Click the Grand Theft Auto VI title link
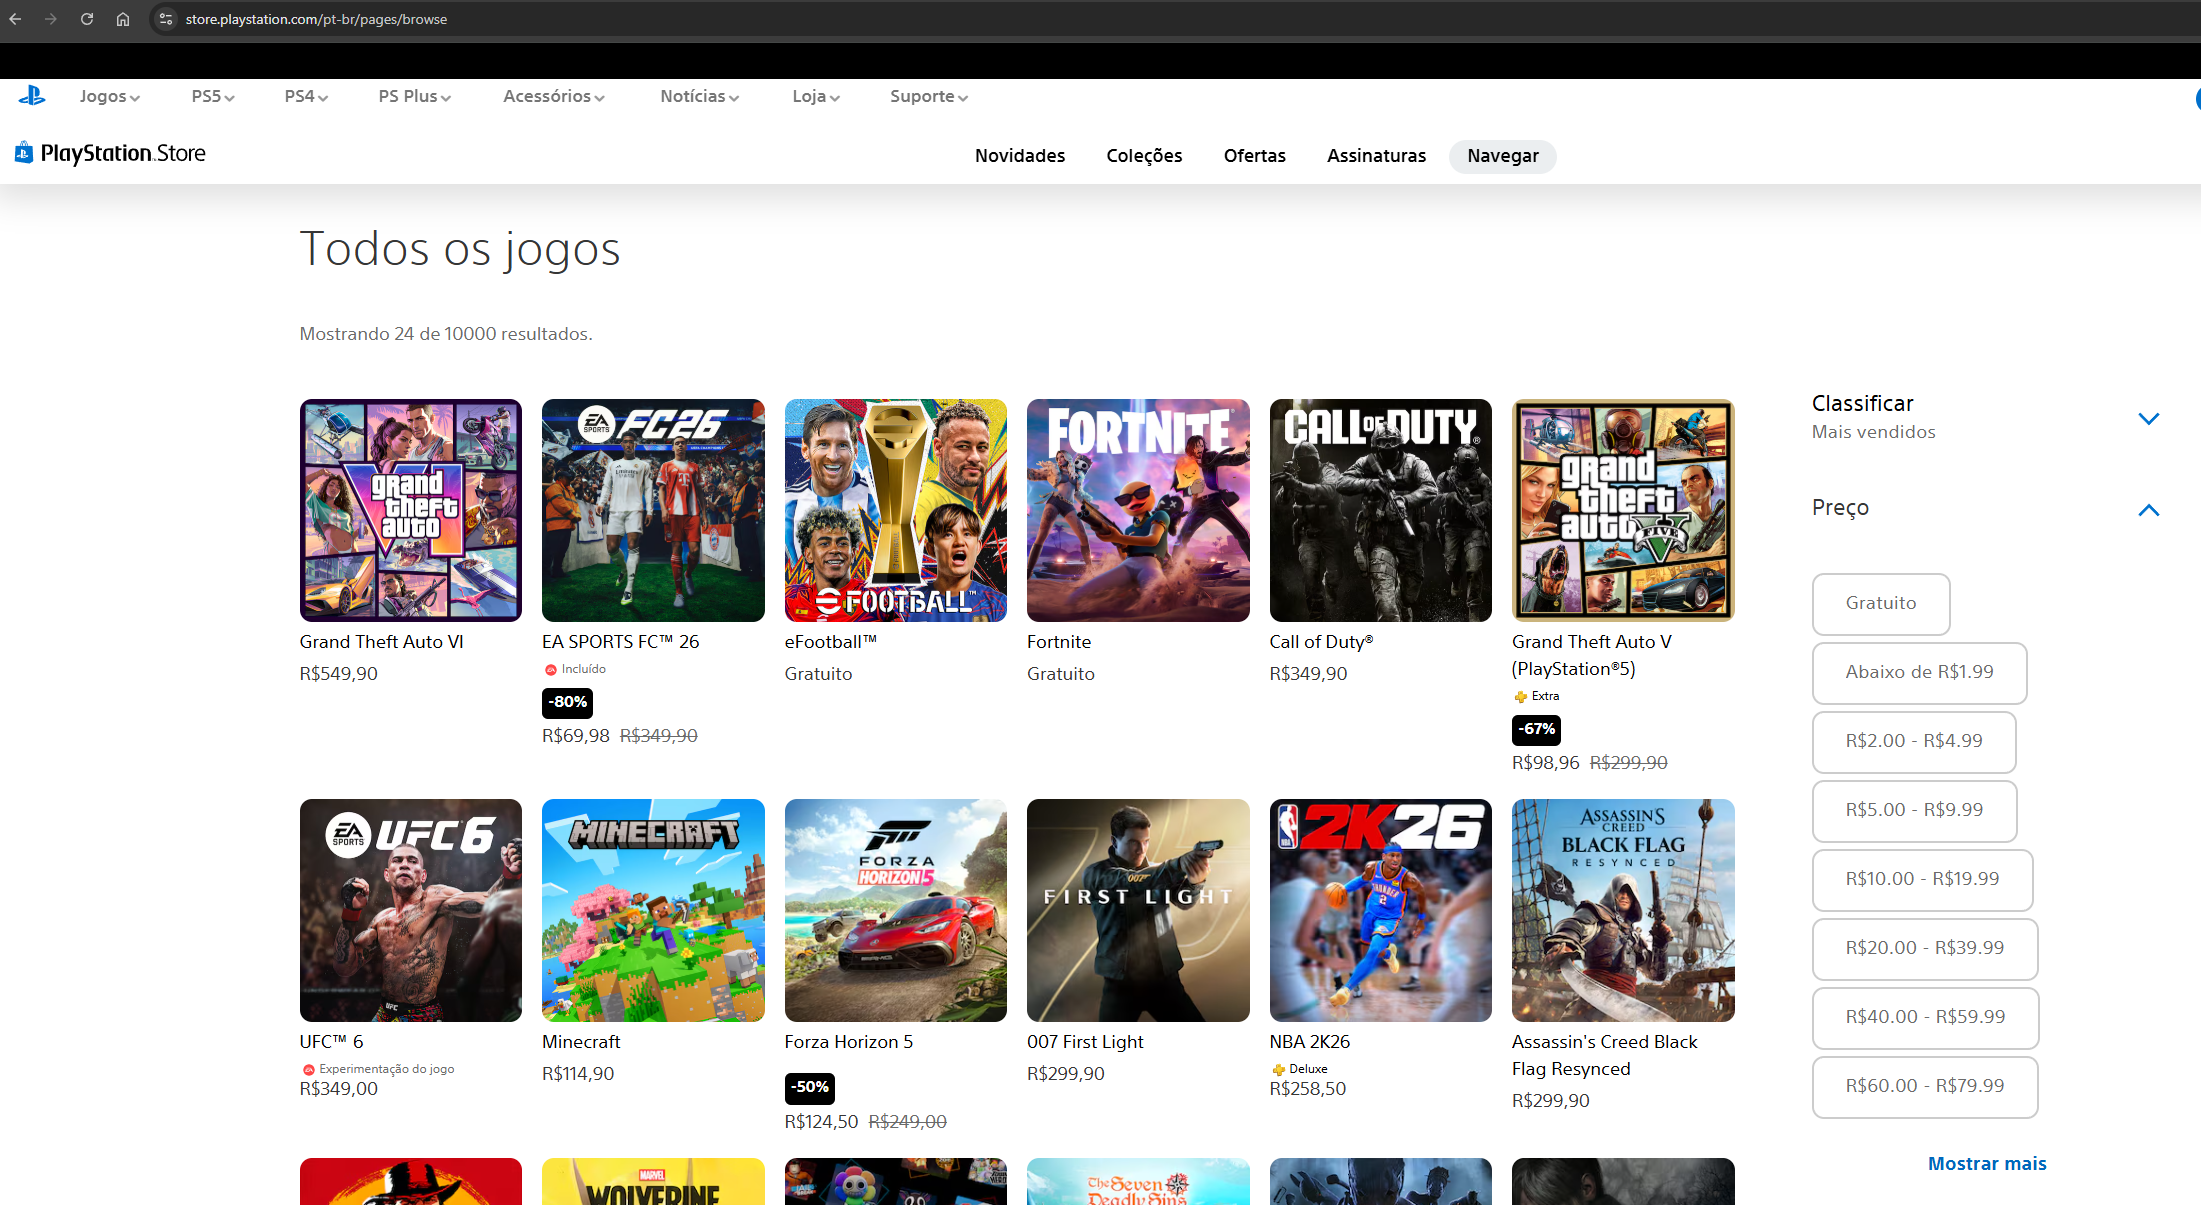The height and width of the screenshot is (1205, 2201). (382, 642)
